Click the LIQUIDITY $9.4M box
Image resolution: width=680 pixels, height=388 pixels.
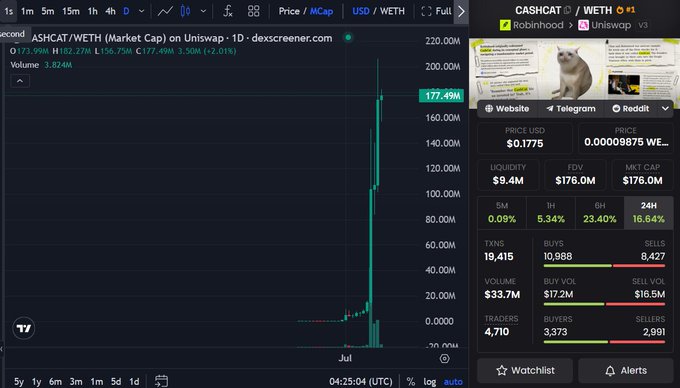coord(508,175)
